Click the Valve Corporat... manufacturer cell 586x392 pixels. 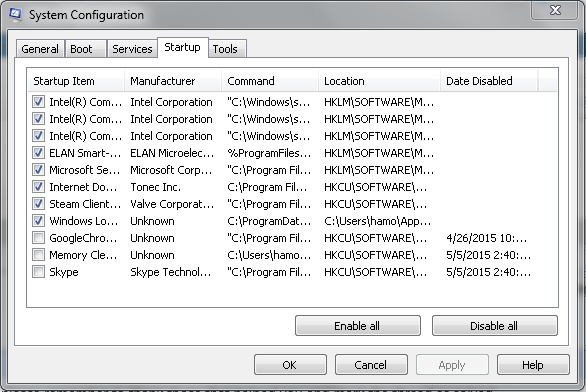click(x=172, y=204)
